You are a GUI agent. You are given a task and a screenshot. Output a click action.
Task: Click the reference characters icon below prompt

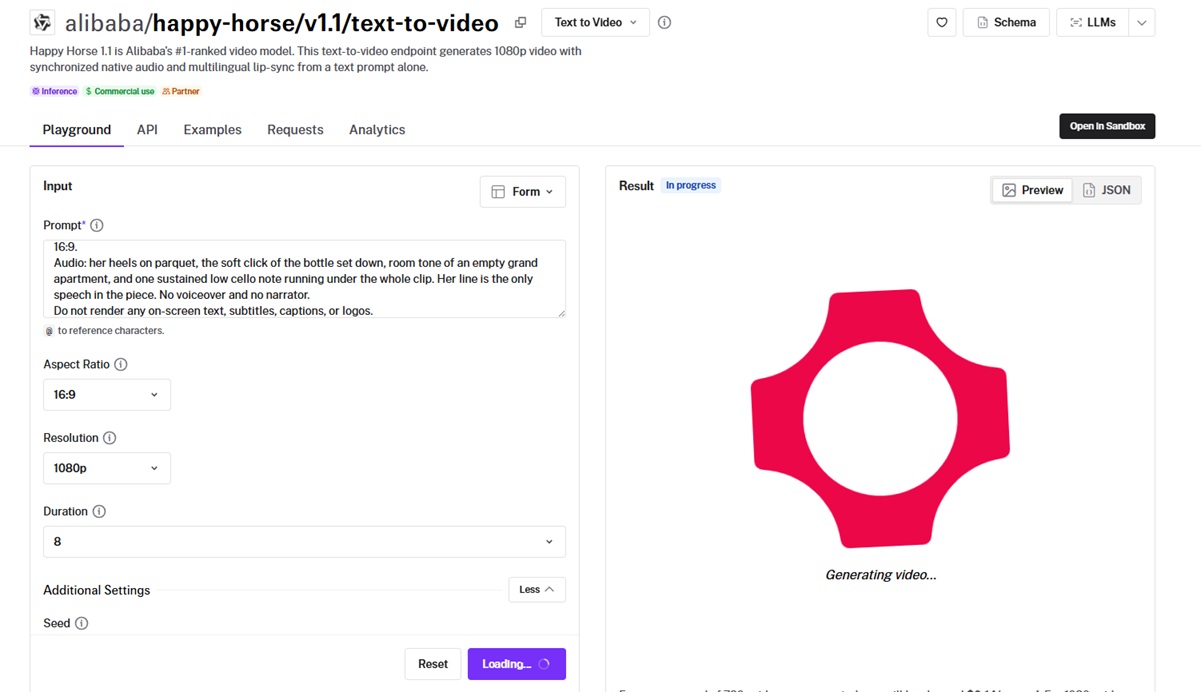(49, 331)
